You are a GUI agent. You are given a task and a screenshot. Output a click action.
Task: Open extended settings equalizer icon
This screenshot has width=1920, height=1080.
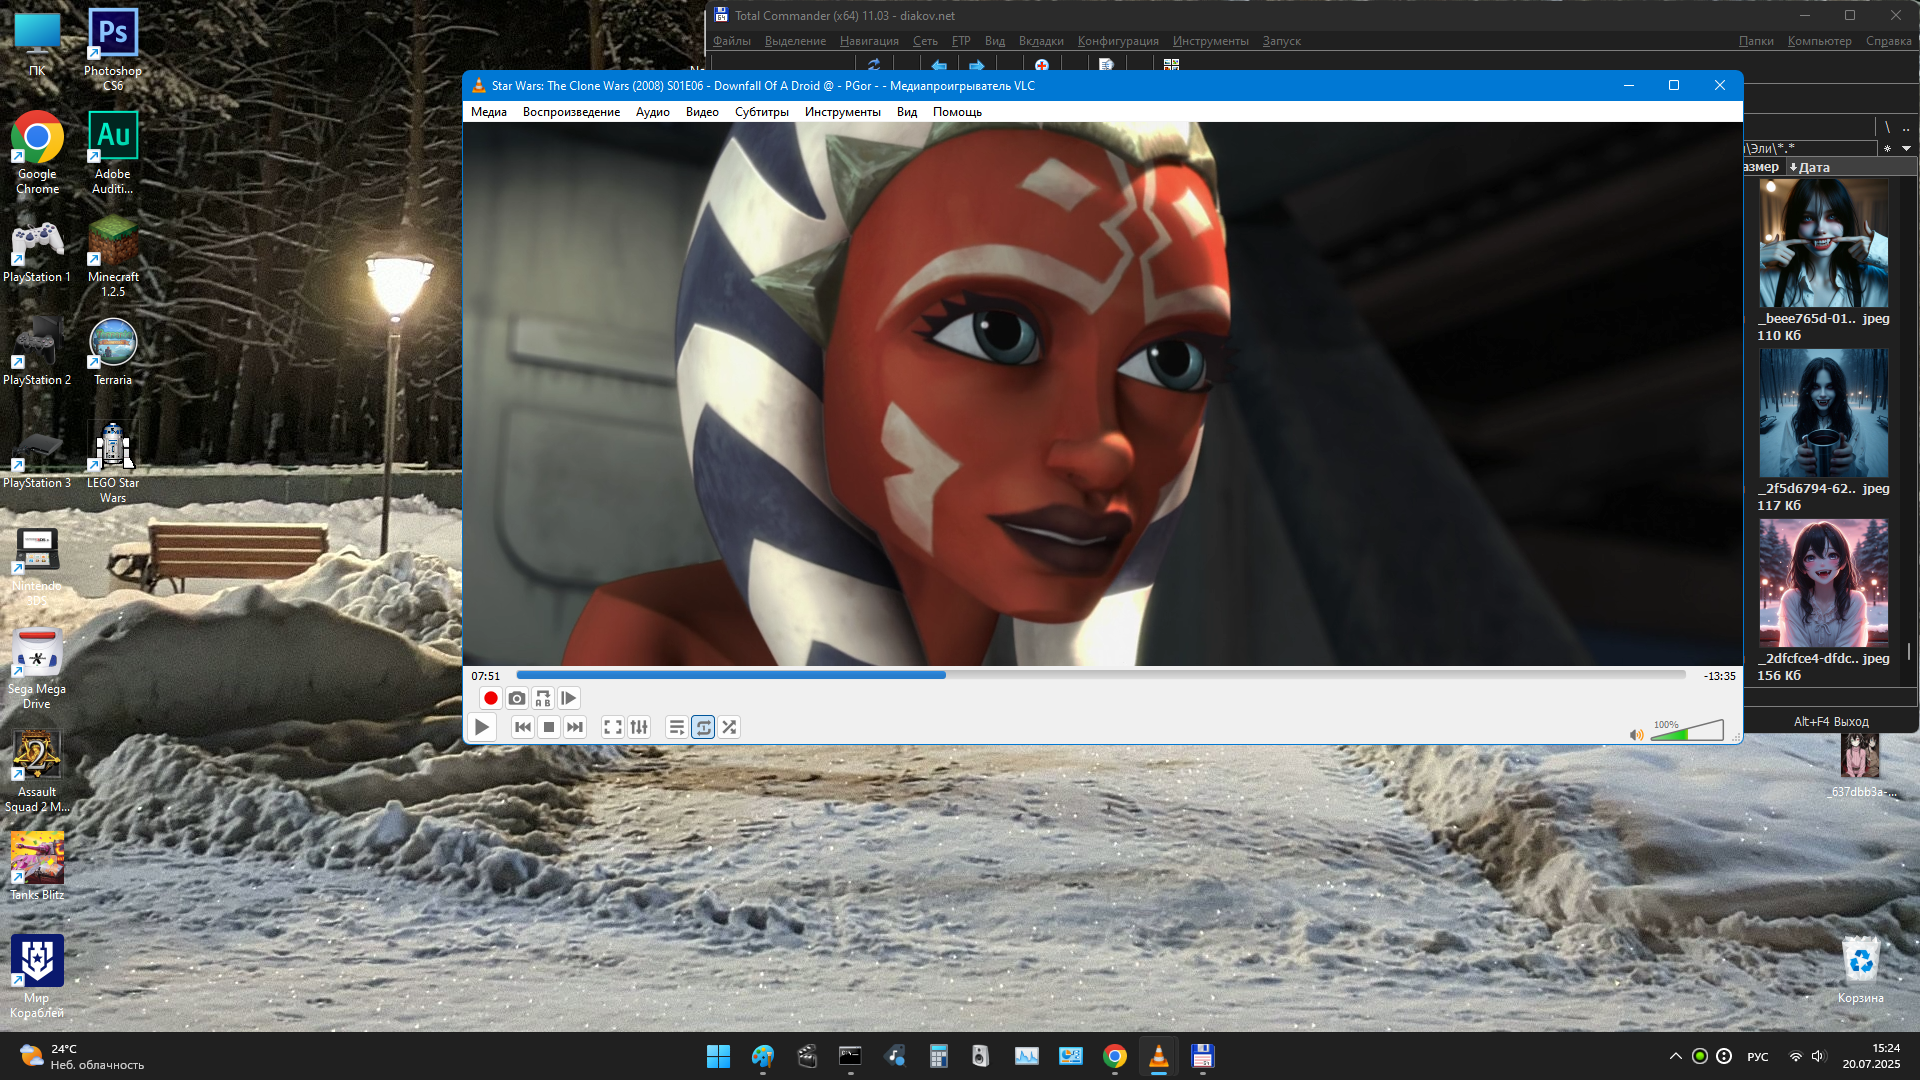(639, 728)
